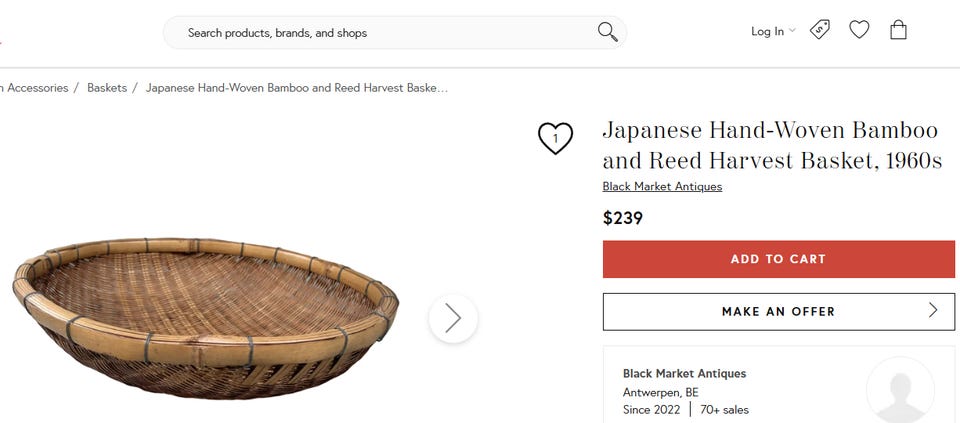960x423 pixels.
Task: Click the product title heading
Action: [771, 145]
